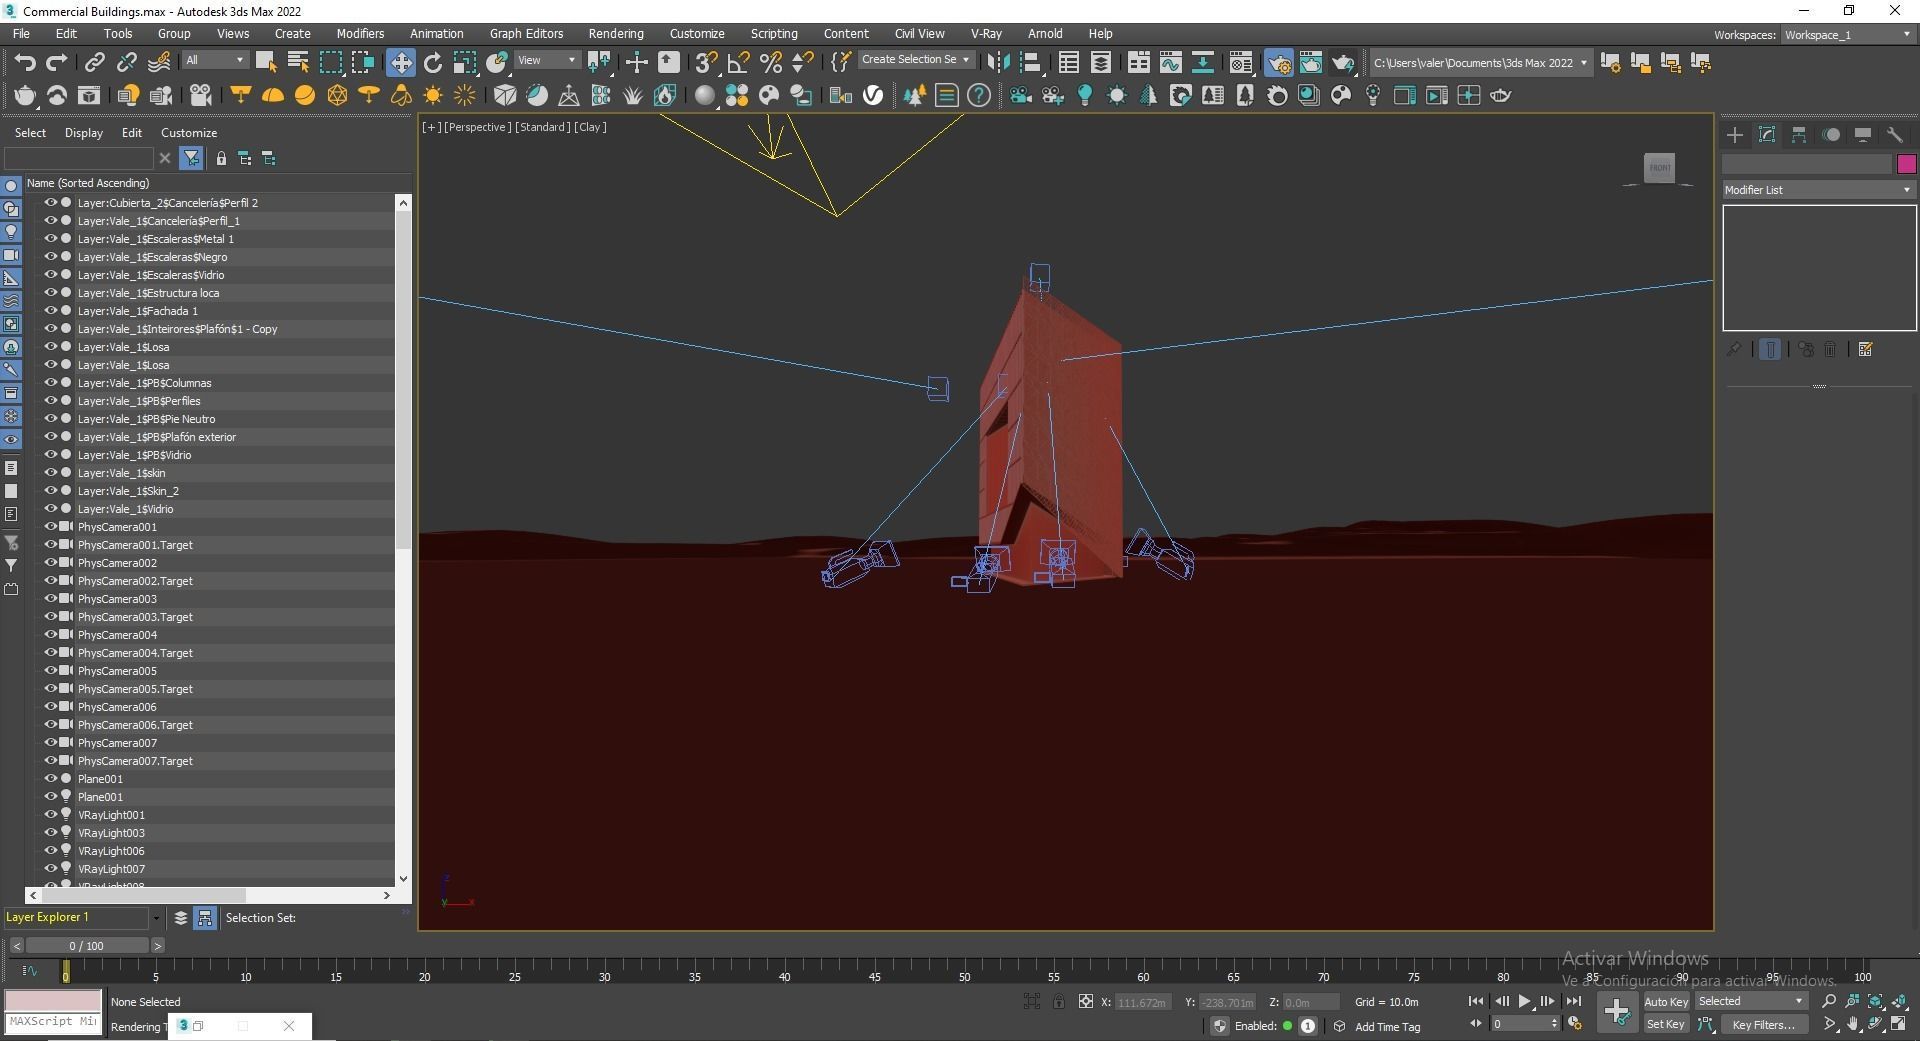Click the object color swatch
The width and height of the screenshot is (1920, 1041).
pyautogui.click(x=1906, y=164)
